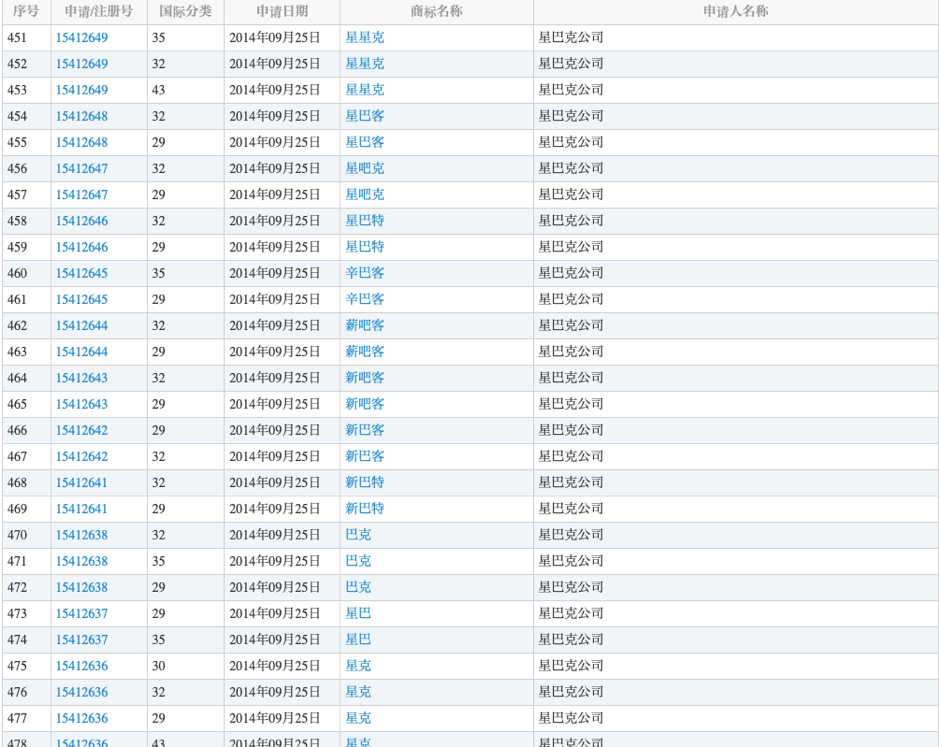
Task: Open trademark 新巴特 in row 468
Action: [x=365, y=483]
